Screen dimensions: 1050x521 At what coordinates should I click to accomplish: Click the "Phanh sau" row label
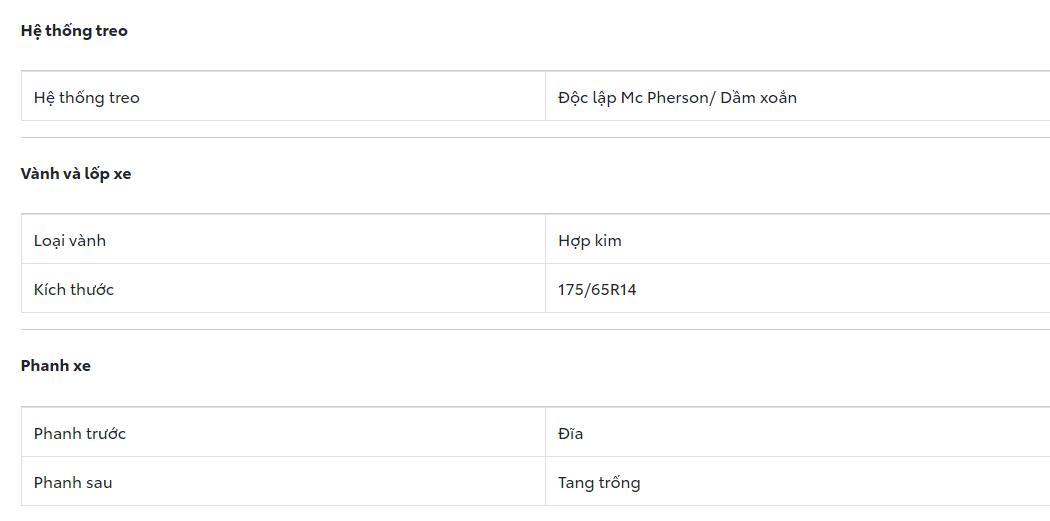pyautogui.click(x=73, y=483)
